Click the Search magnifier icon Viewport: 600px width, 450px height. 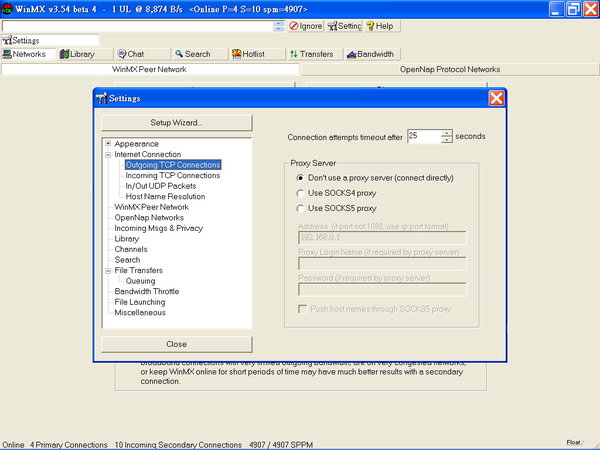pyautogui.click(x=179, y=54)
